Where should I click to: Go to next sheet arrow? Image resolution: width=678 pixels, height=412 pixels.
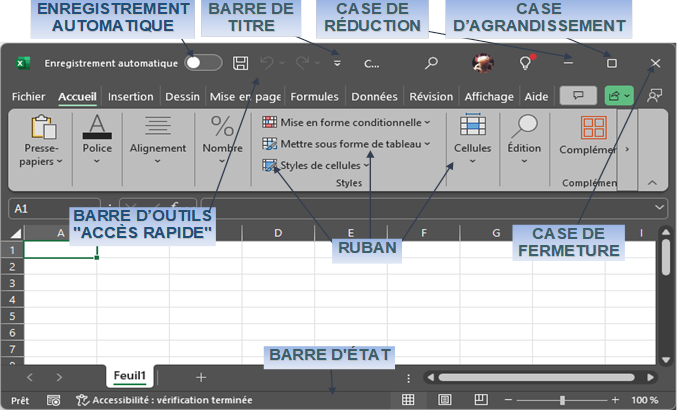(x=59, y=377)
